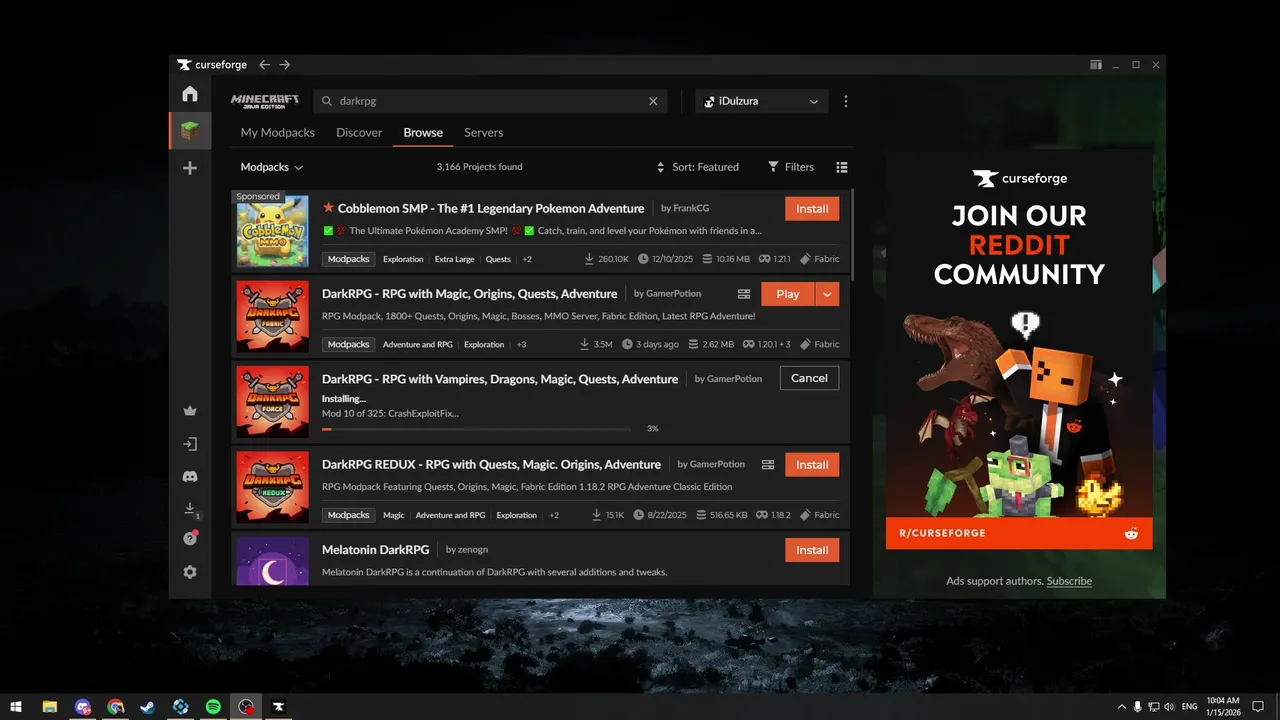Install DarkRPG REDUX modpack
Screen dimensions: 1280x720
click(812, 465)
